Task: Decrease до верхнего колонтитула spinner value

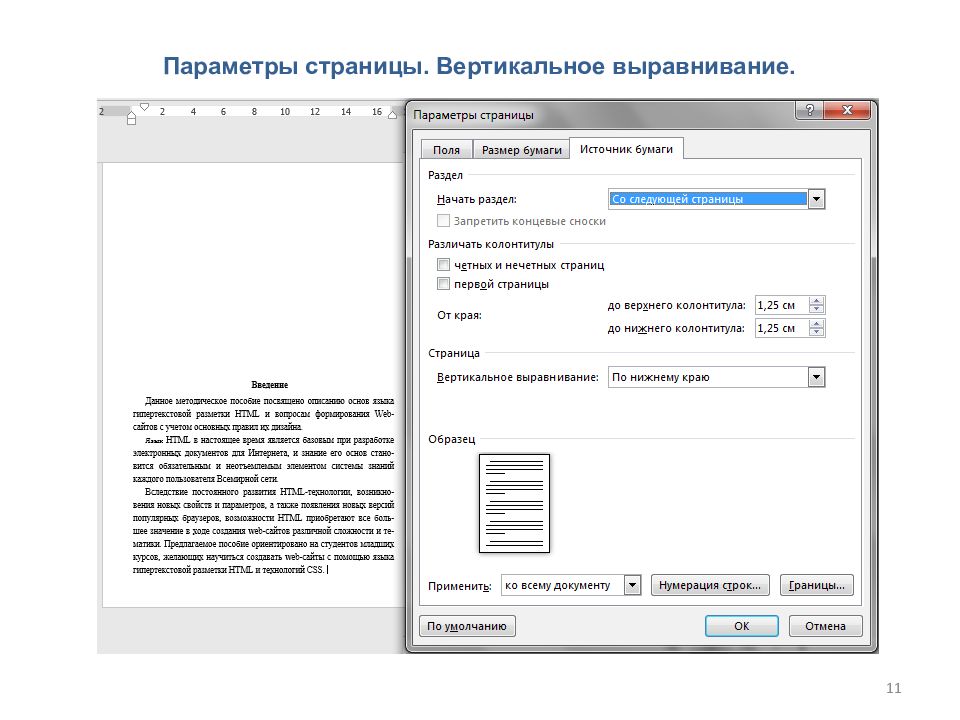Action: 817,310
